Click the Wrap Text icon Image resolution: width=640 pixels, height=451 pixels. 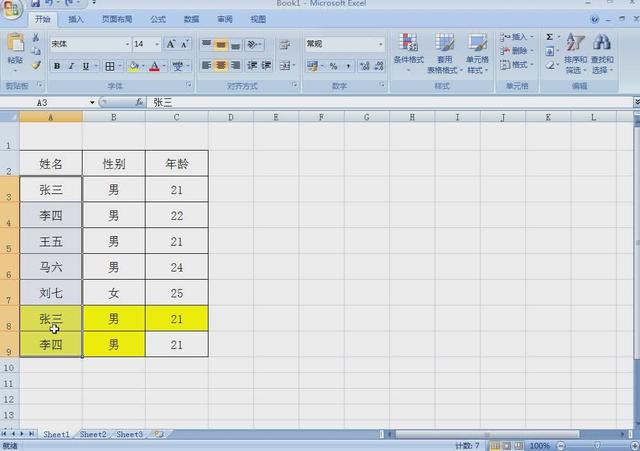[285, 45]
